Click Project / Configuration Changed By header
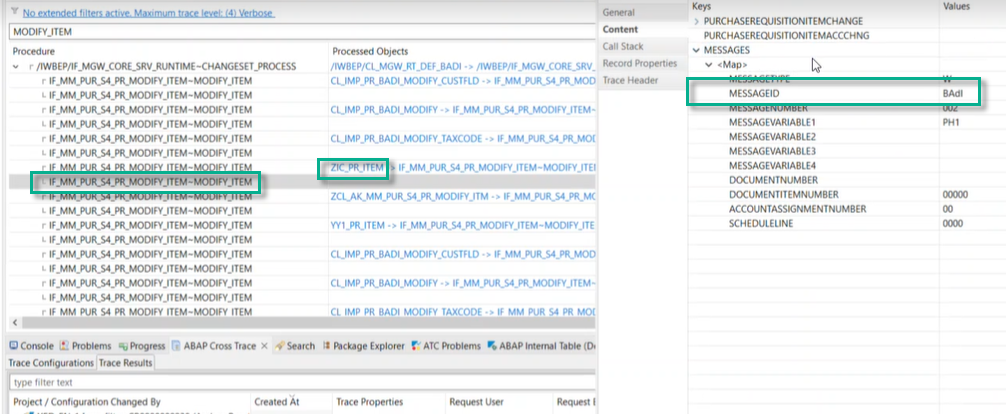Viewport: 1006px width, 414px height. click(x=87, y=402)
